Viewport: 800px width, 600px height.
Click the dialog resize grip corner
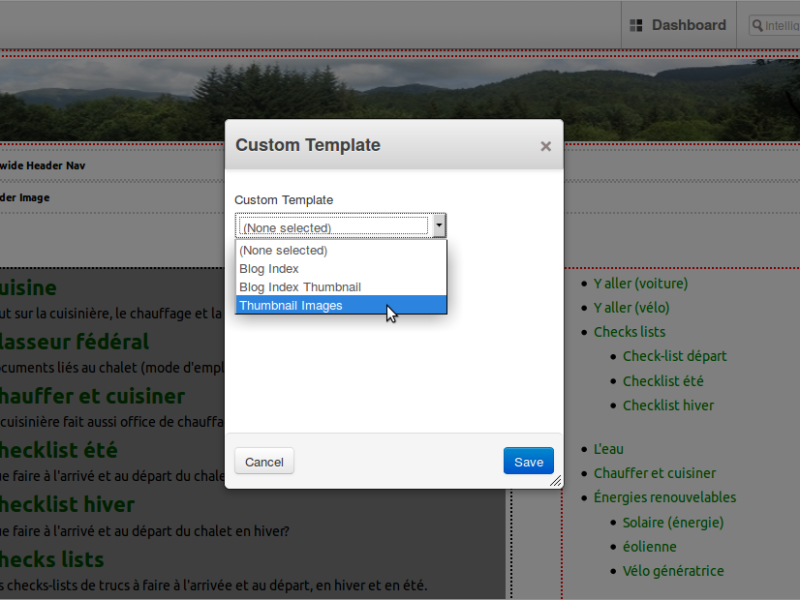[556, 481]
